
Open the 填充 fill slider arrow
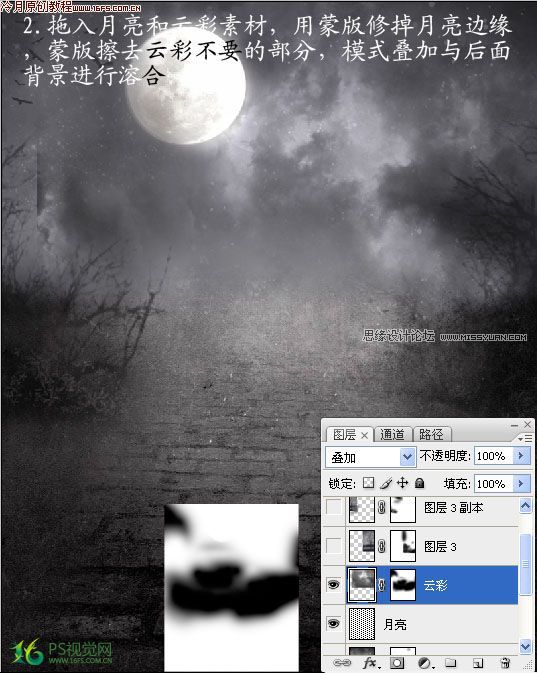click(522, 484)
